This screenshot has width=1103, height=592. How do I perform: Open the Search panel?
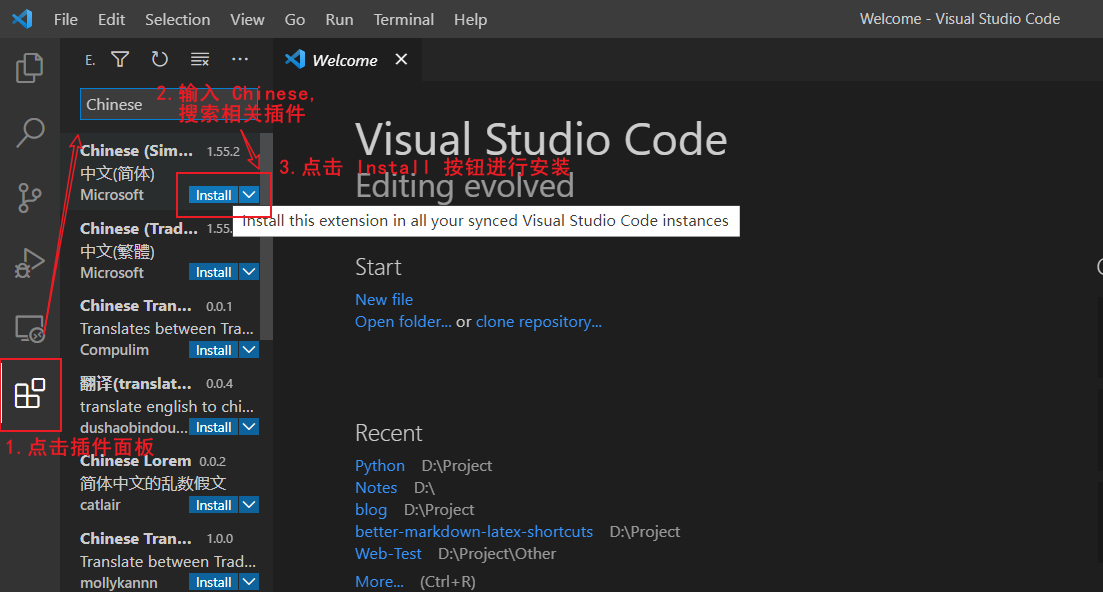tap(29, 132)
